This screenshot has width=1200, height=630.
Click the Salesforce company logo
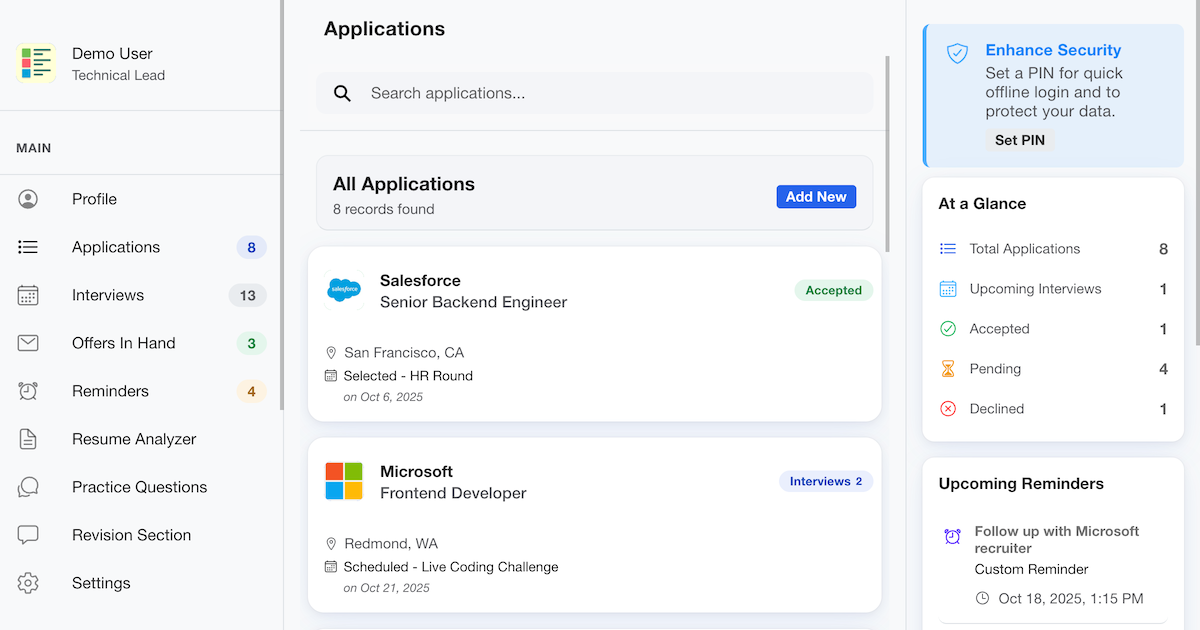(344, 291)
